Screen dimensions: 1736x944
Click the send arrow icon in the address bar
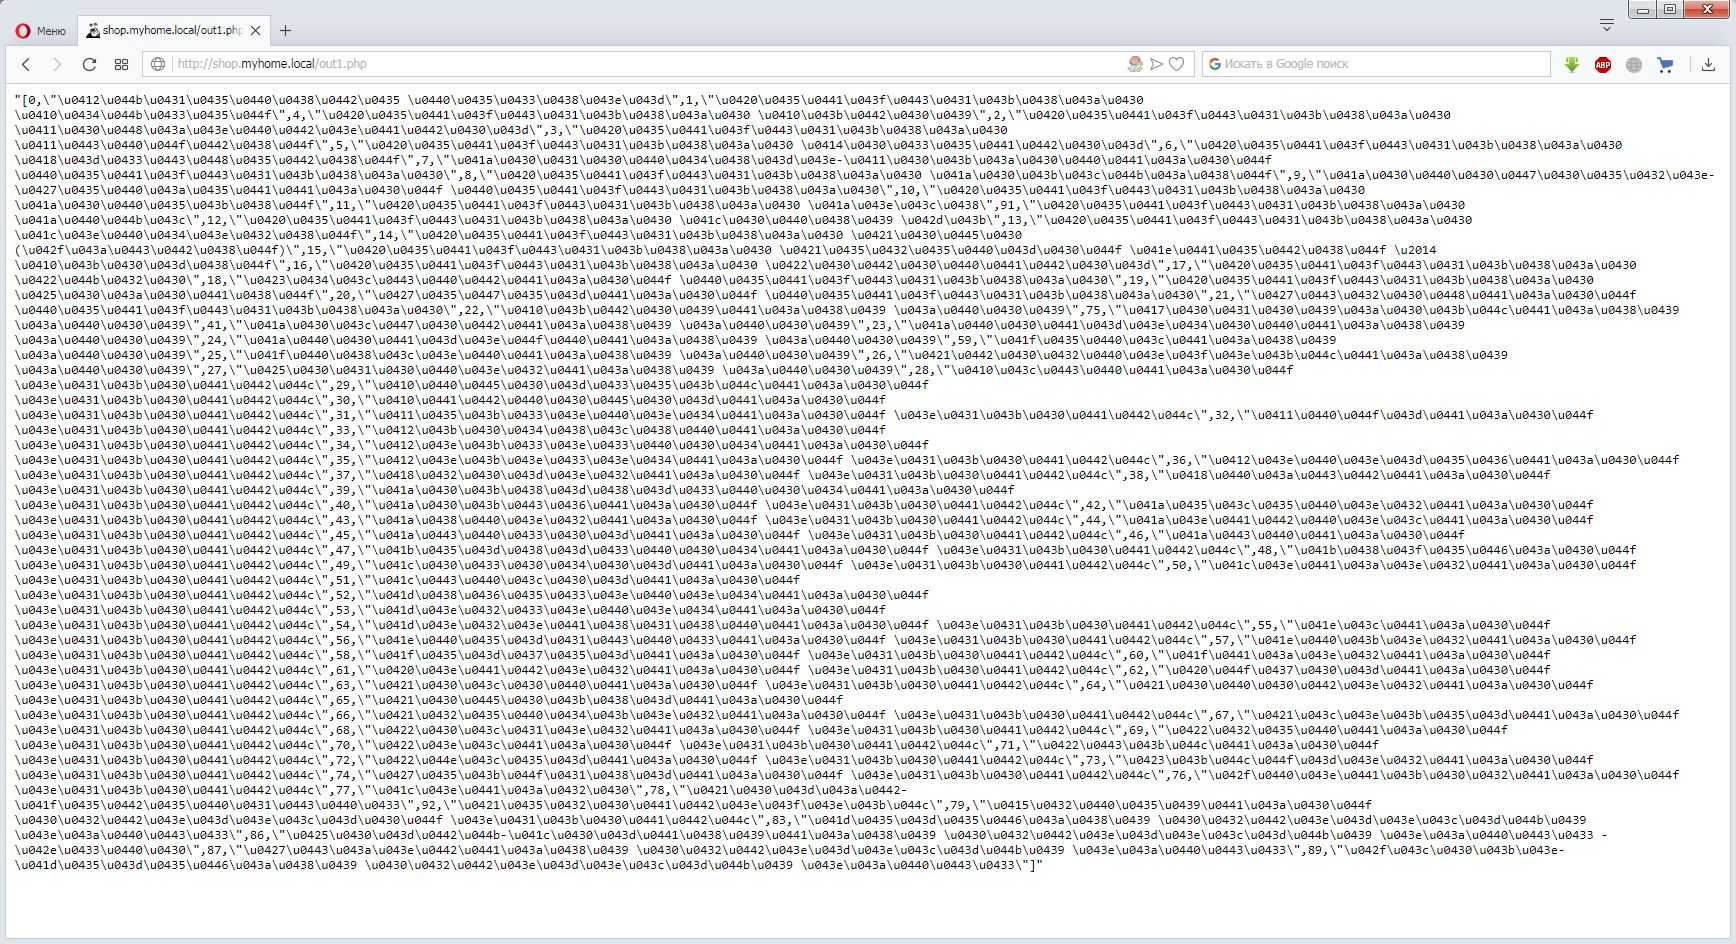1156,64
